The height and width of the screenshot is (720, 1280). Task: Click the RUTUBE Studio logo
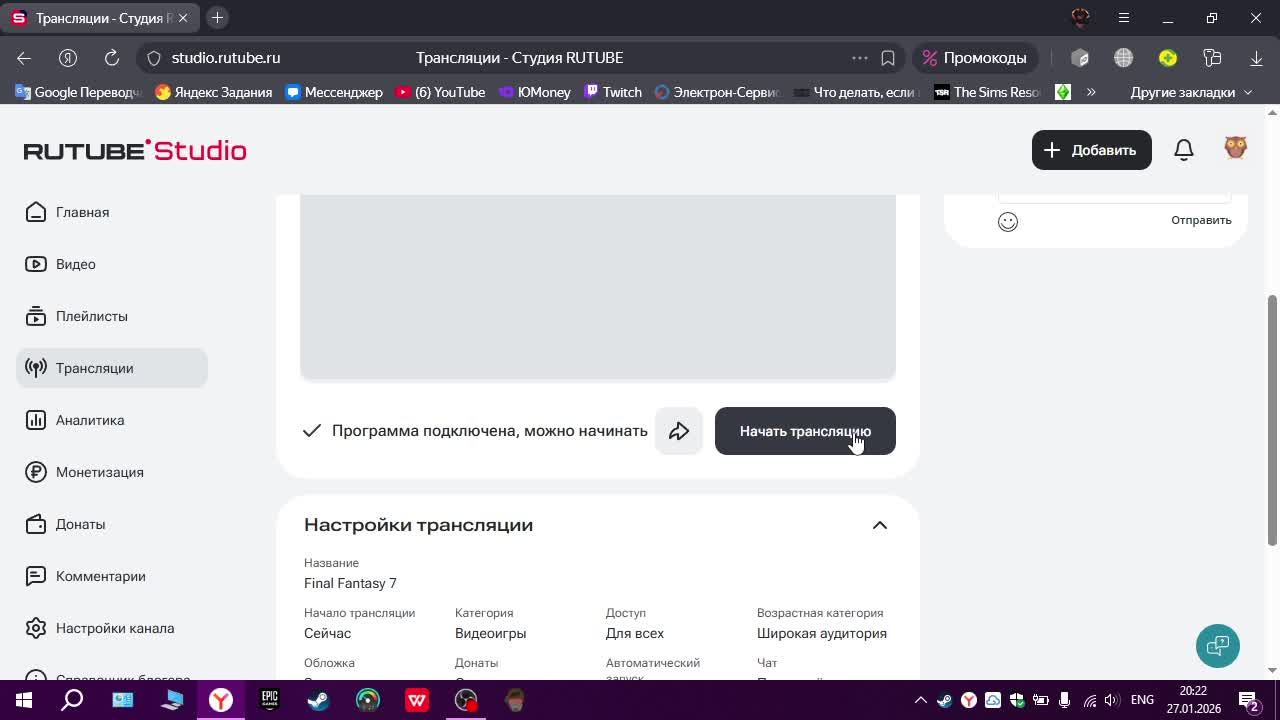135,150
